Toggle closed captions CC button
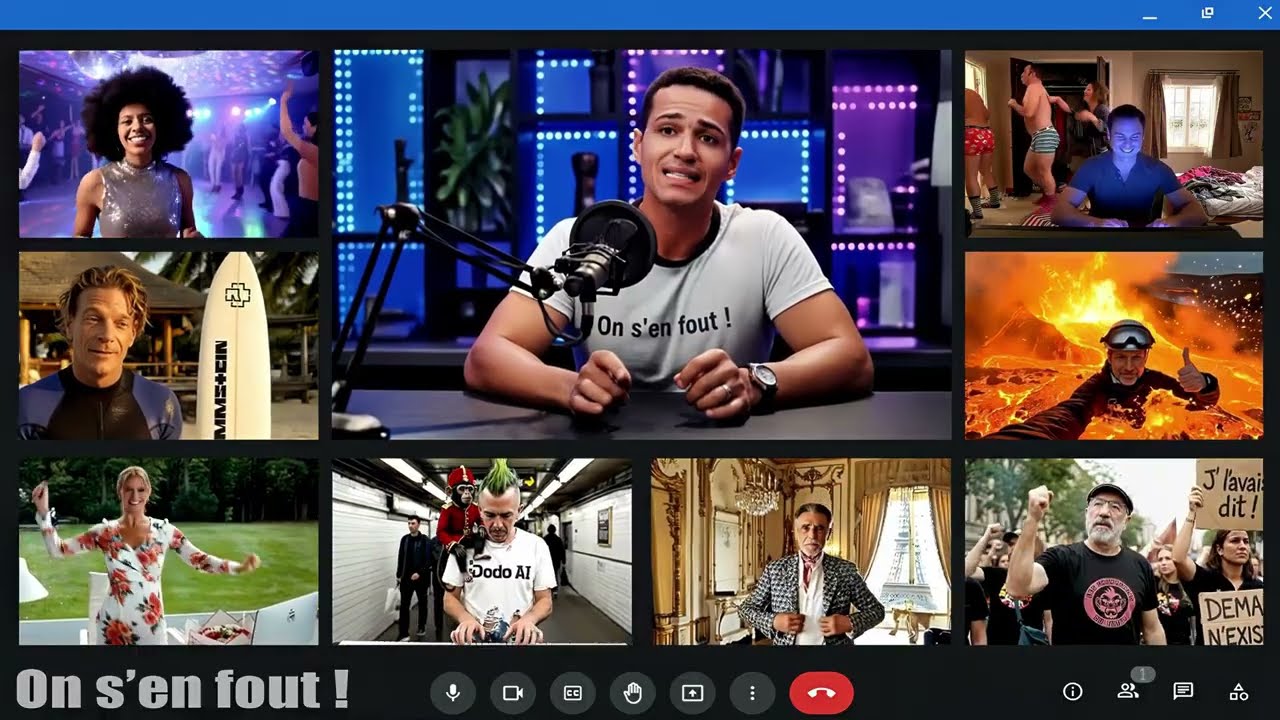Screen dimensions: 1280x720 [x=573, y=692]
